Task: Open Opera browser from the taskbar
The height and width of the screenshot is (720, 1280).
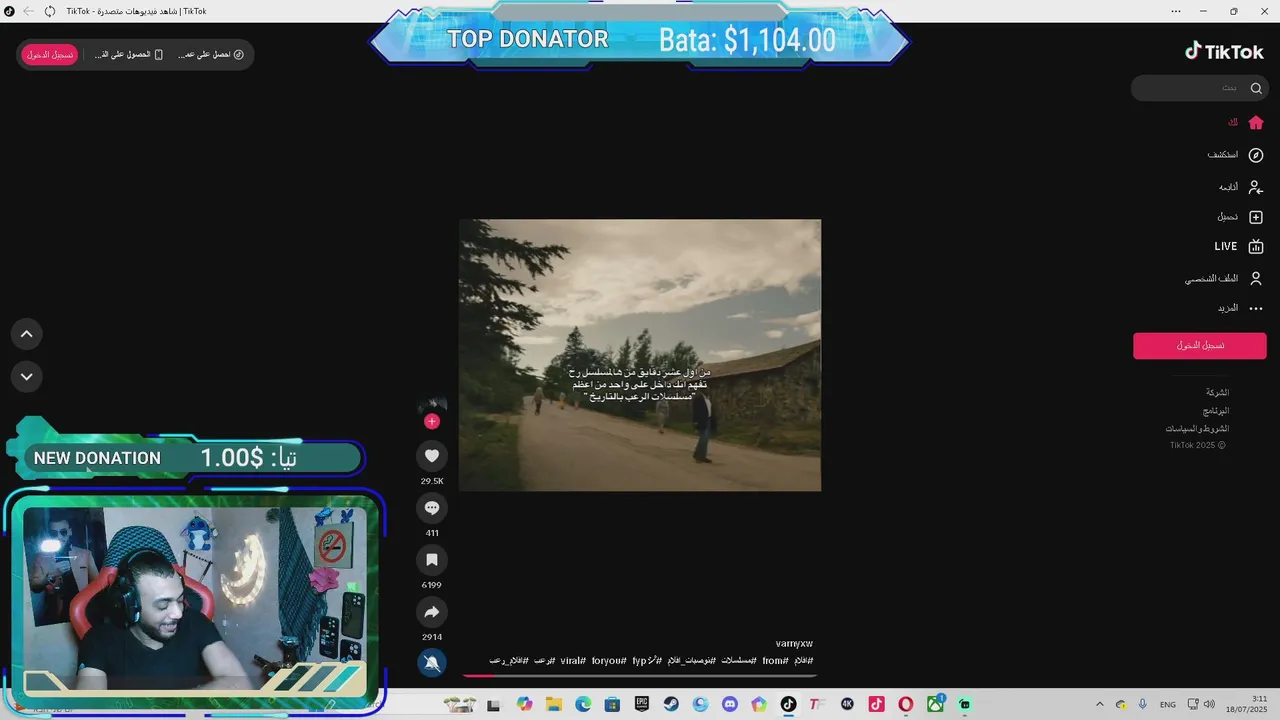Action: coord(906,705)
